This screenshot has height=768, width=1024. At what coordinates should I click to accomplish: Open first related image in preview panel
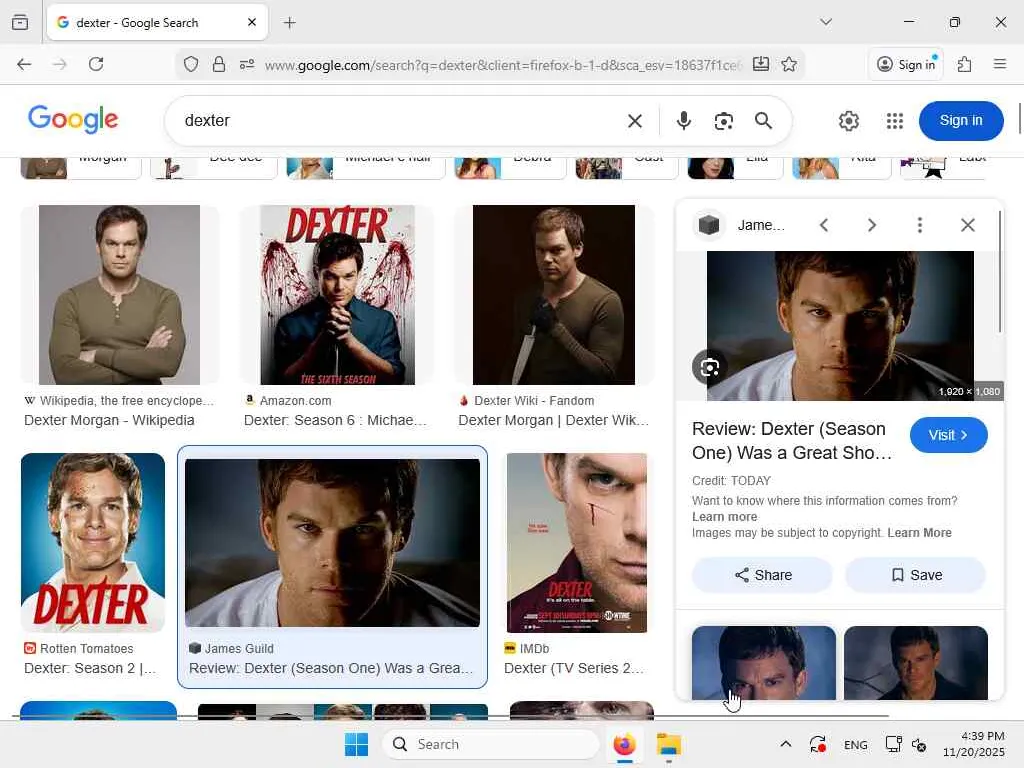coord(763,663)
